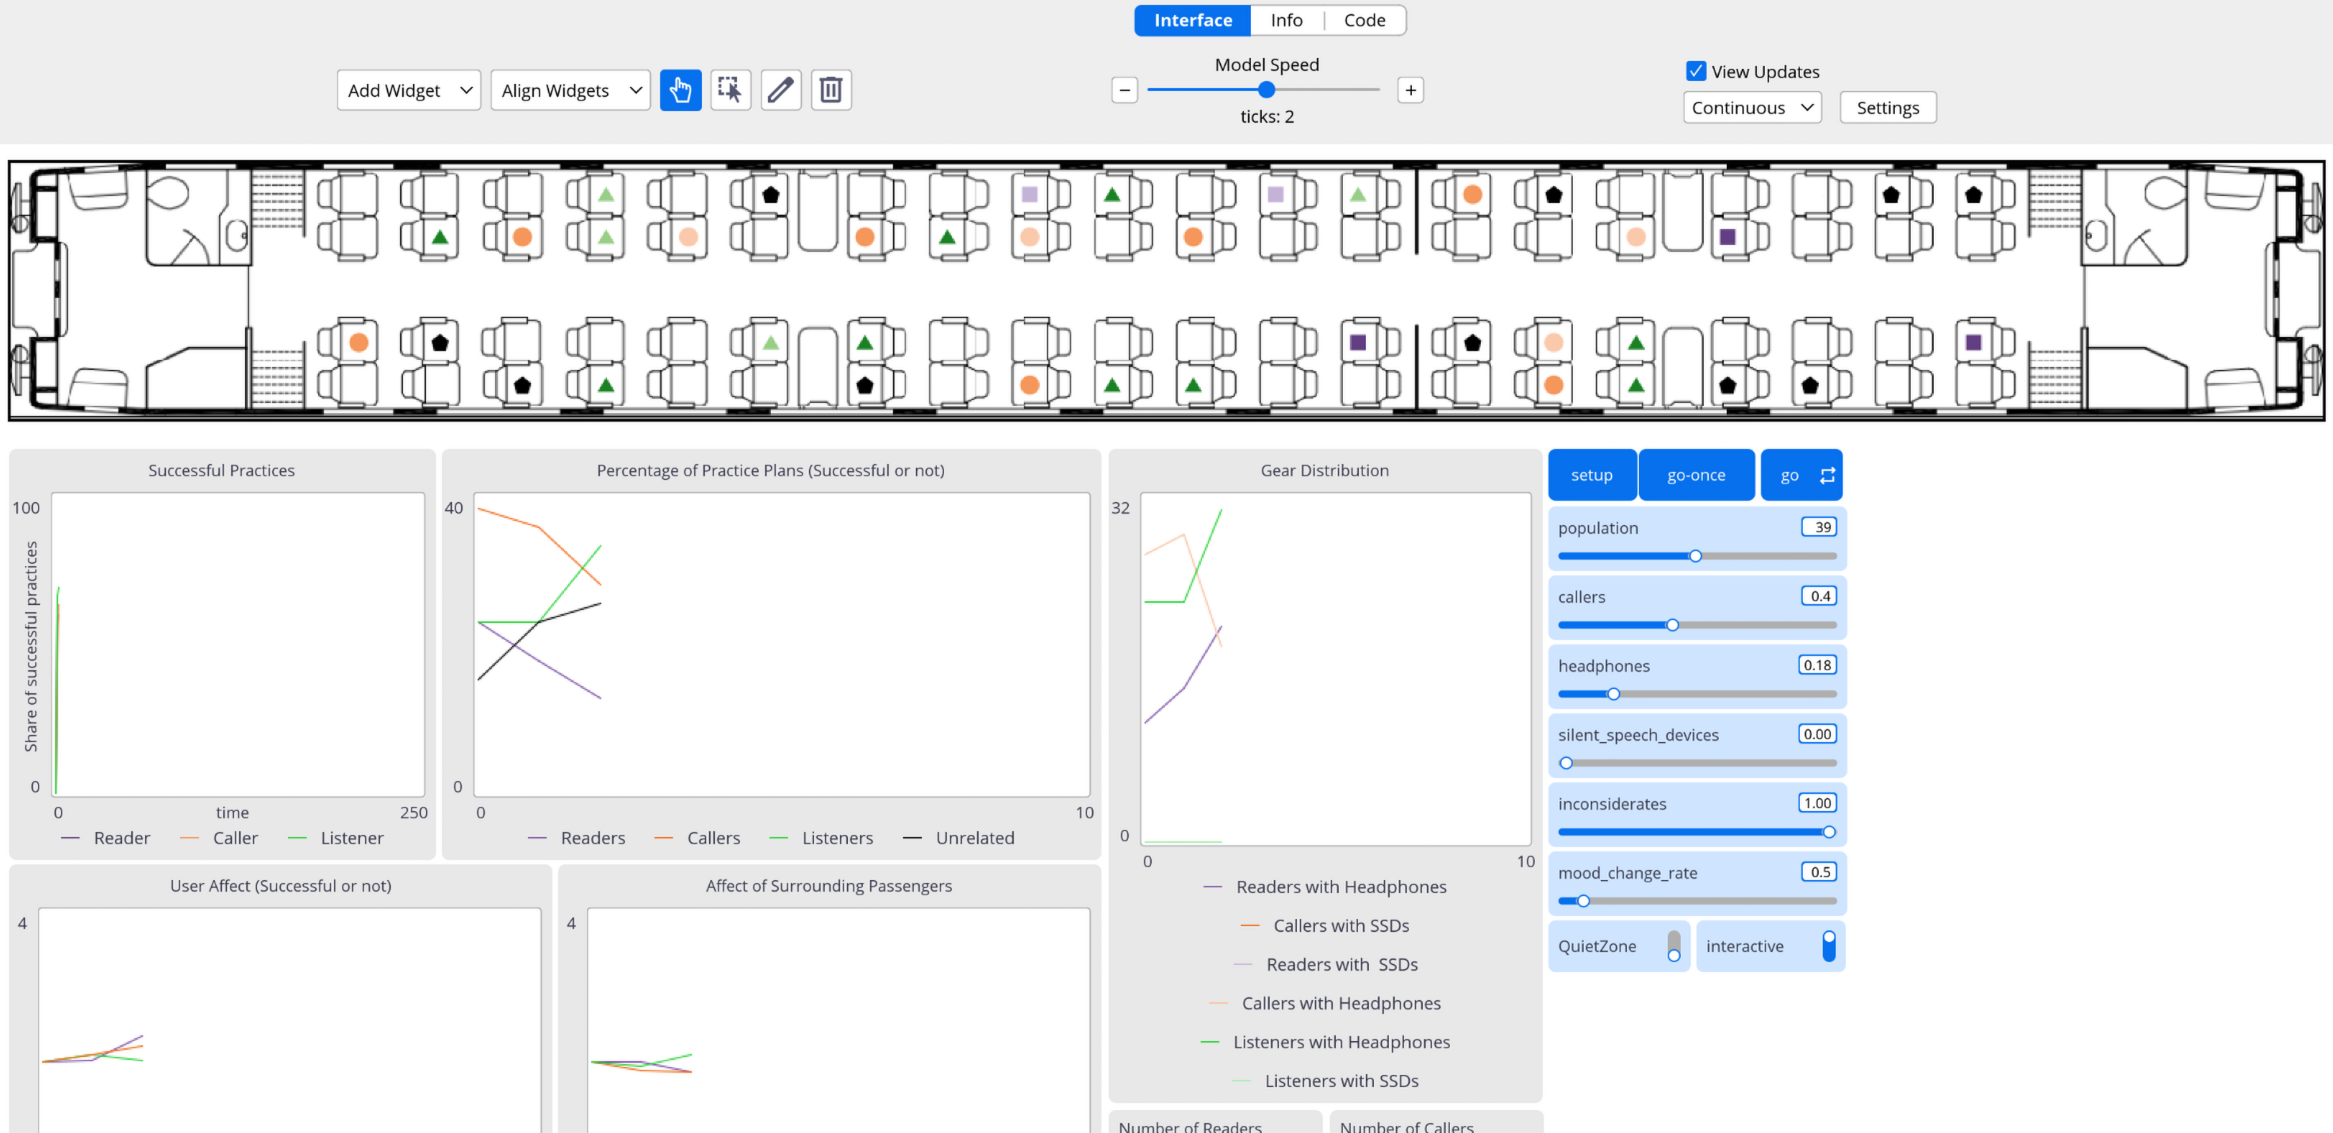The width and height of the screenshot is (2333, 1133).
Task: Click the go-once button
Action: [x=1696, y=475]
